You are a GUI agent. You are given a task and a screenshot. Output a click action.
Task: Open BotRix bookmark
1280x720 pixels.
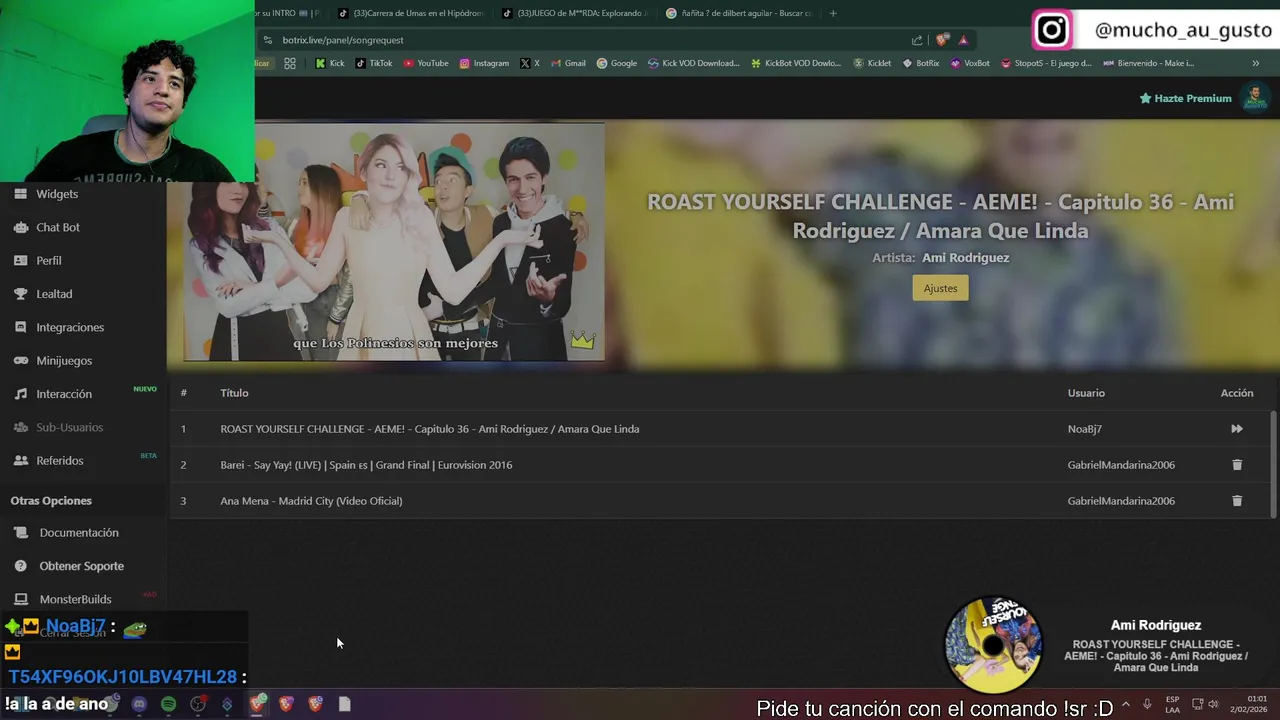921,63
